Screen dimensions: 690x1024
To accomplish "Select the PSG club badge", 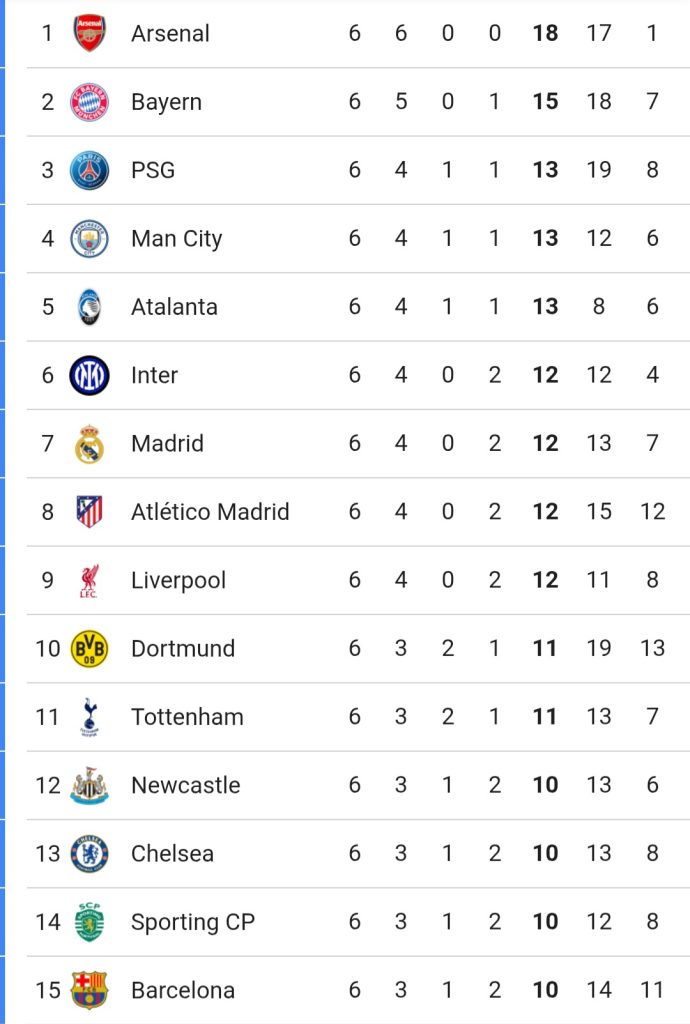I will tap(89, 170).
